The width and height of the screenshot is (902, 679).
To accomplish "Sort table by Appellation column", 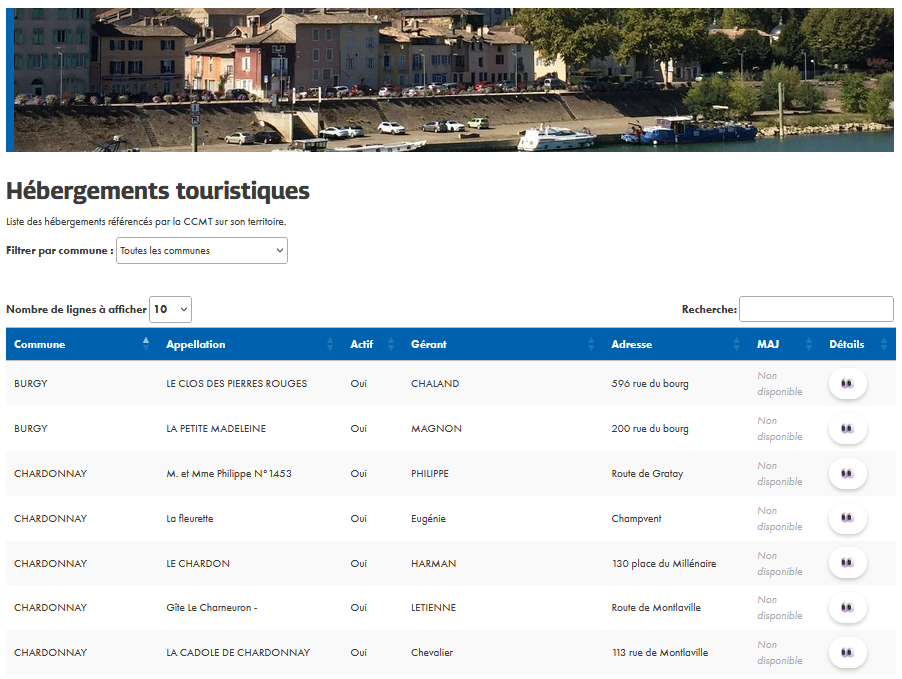I will click(x=250, y=344).
